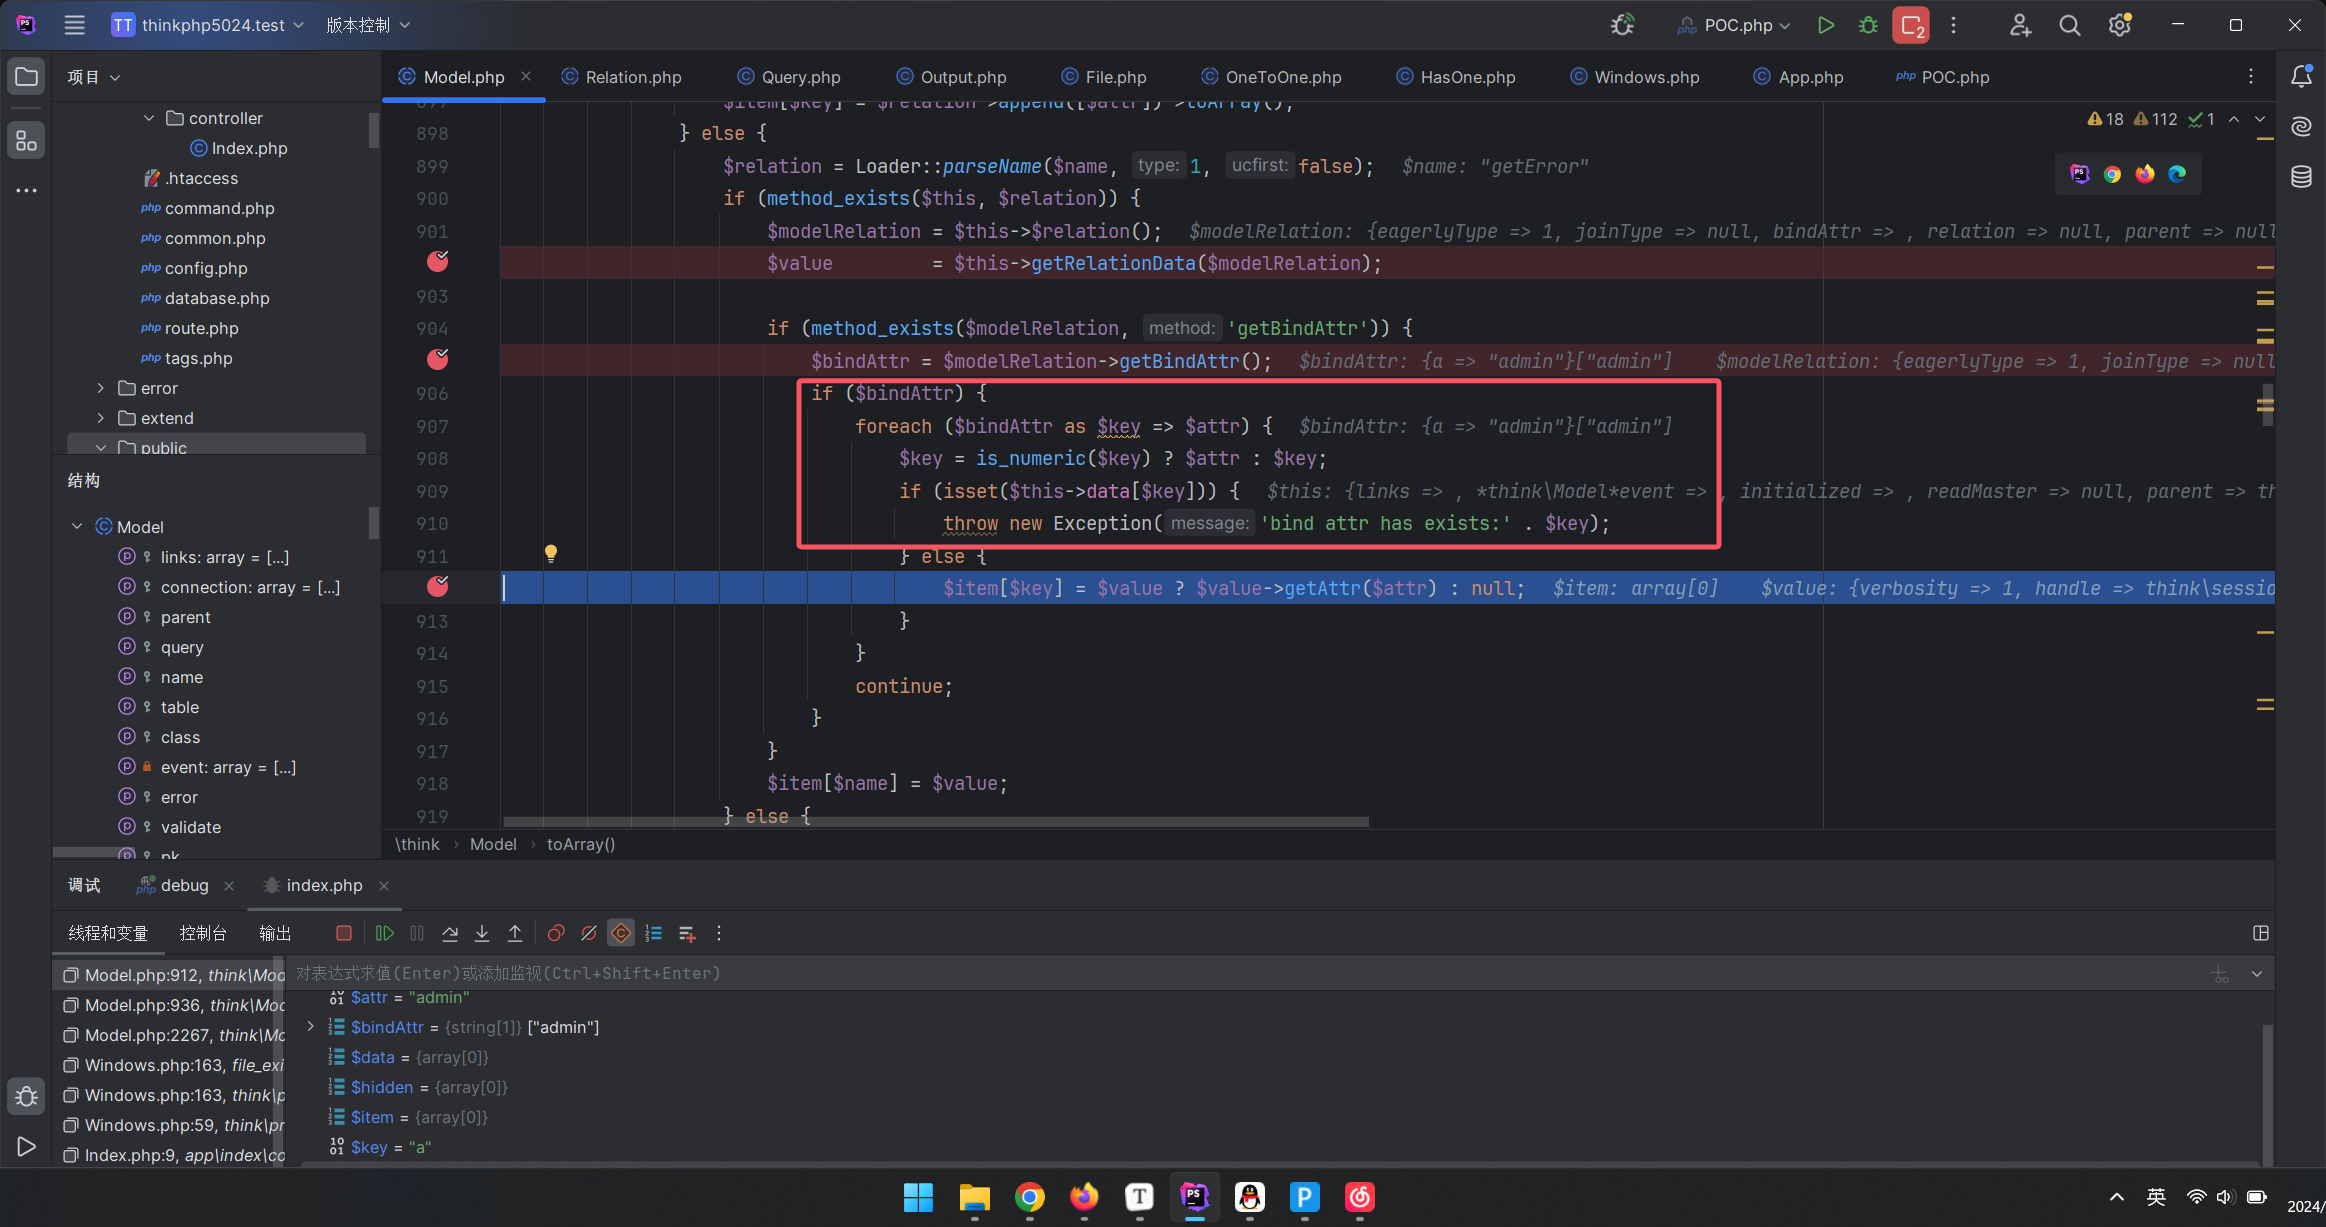Click the Run POC.php green play button

1825,25
